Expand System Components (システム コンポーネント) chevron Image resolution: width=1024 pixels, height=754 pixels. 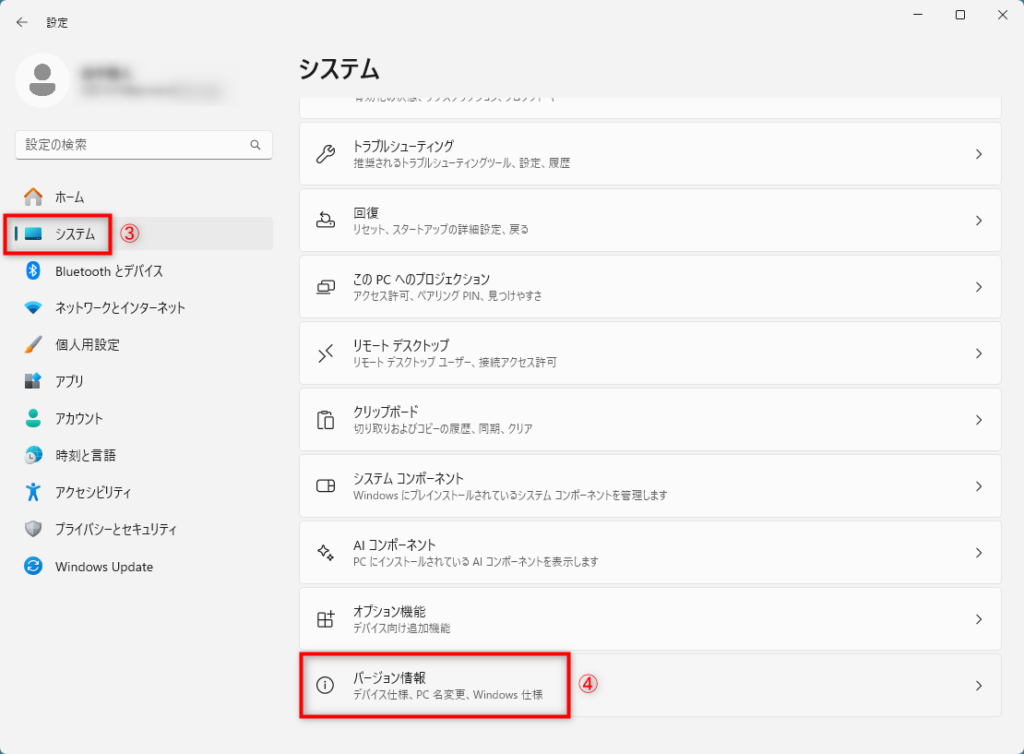(x=978, y=486)
